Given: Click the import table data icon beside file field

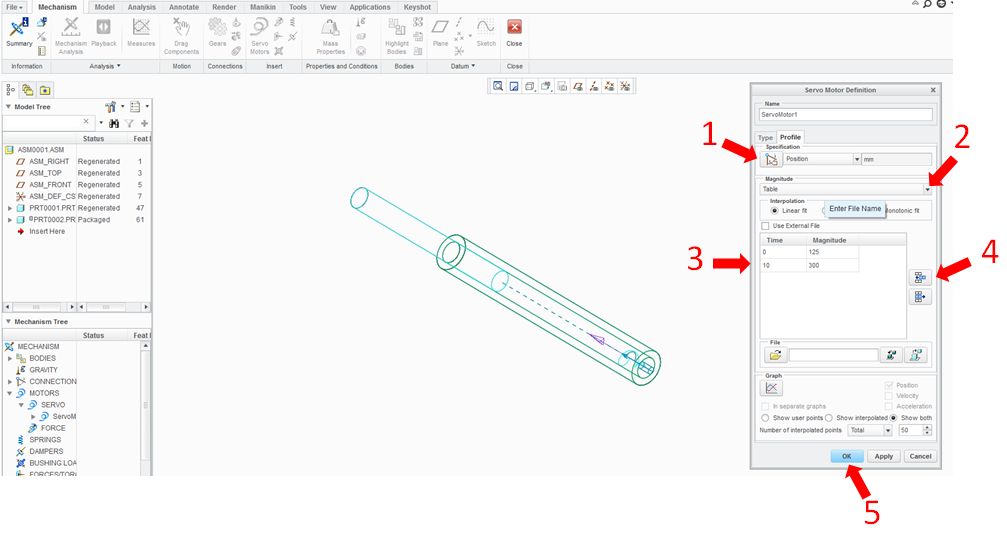Looking at the screenshot, I should pos(890,354).
